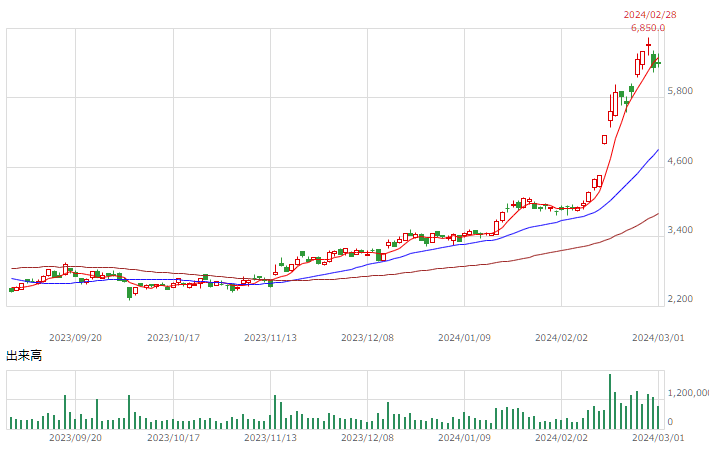Click the 0 volume axis label
Viewport: 709px width, 451px height.
click(x=670, y=422)
